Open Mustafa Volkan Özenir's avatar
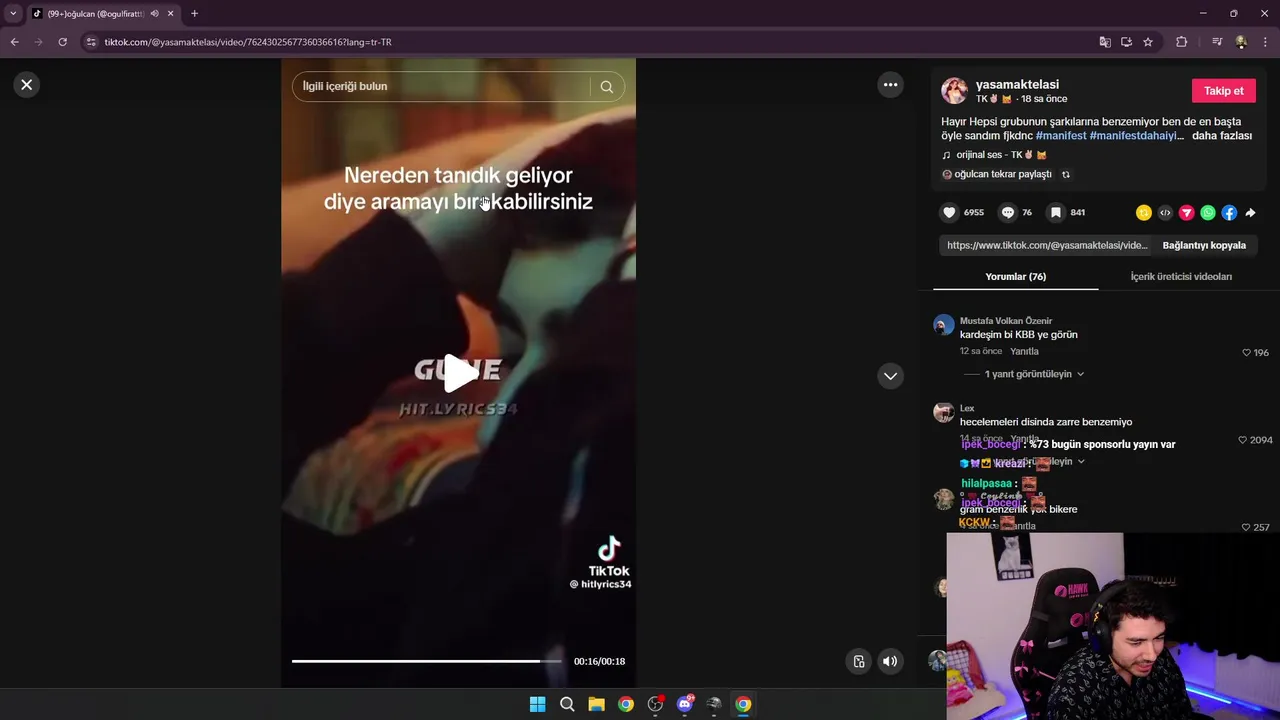The width and height of the screenshot is (1280, 720). pos(944,325)
